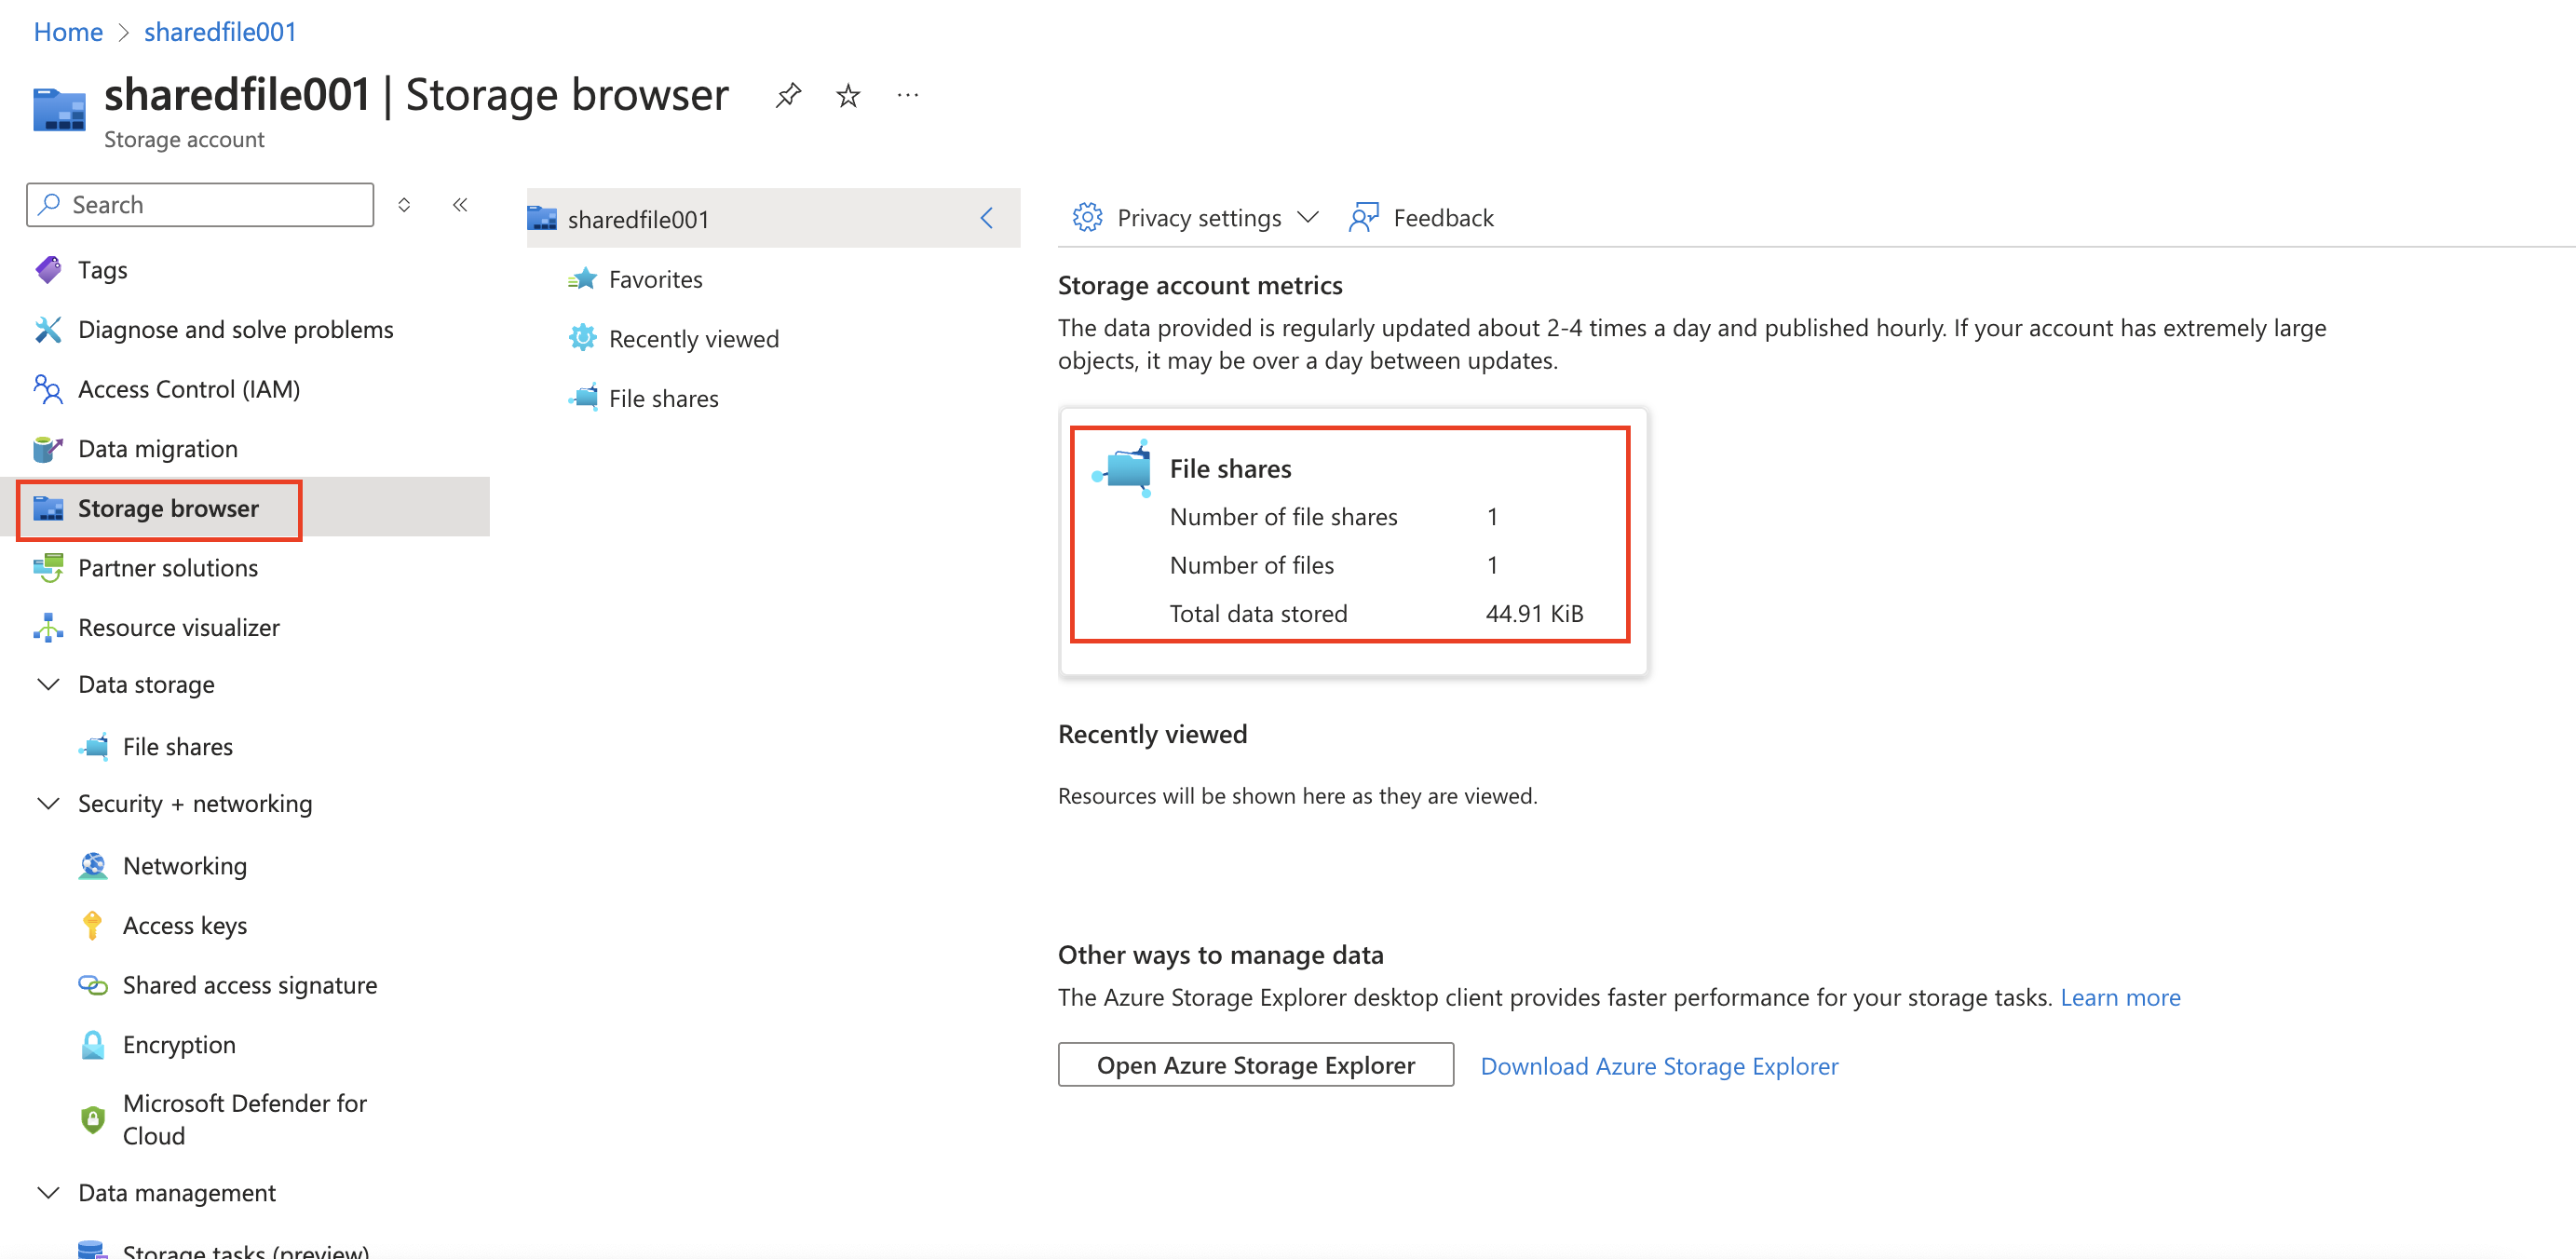Click the 44.91 KiB total data value
This screenshot has width=2576, height=1259.
coord(1534,614)
